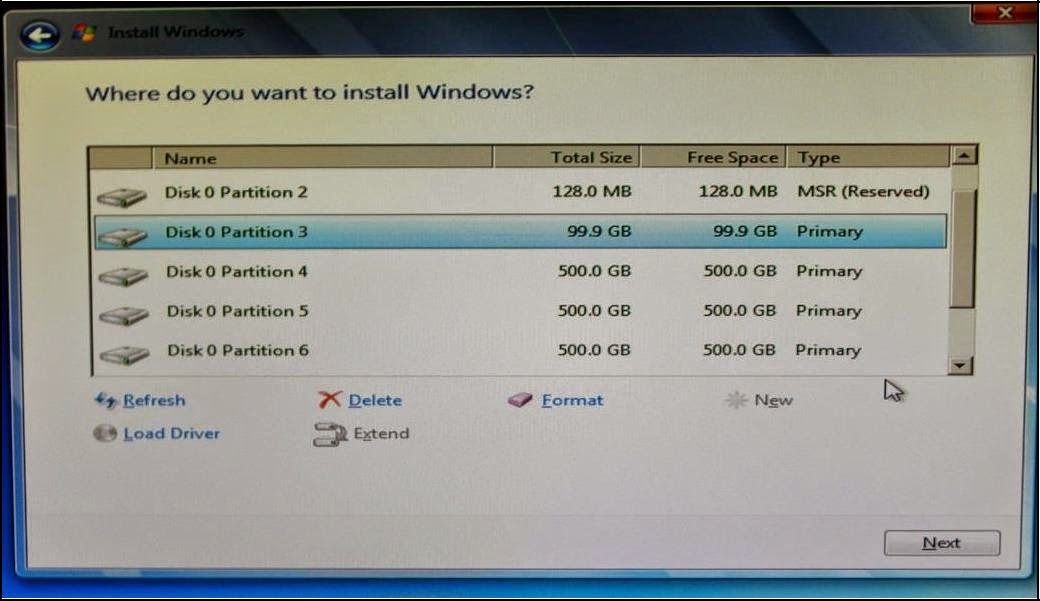Click the 500.0 GB total size of Partition 6
This screenshot has height=601, width=1040.
pyautogui.click(x=594, y=350)
